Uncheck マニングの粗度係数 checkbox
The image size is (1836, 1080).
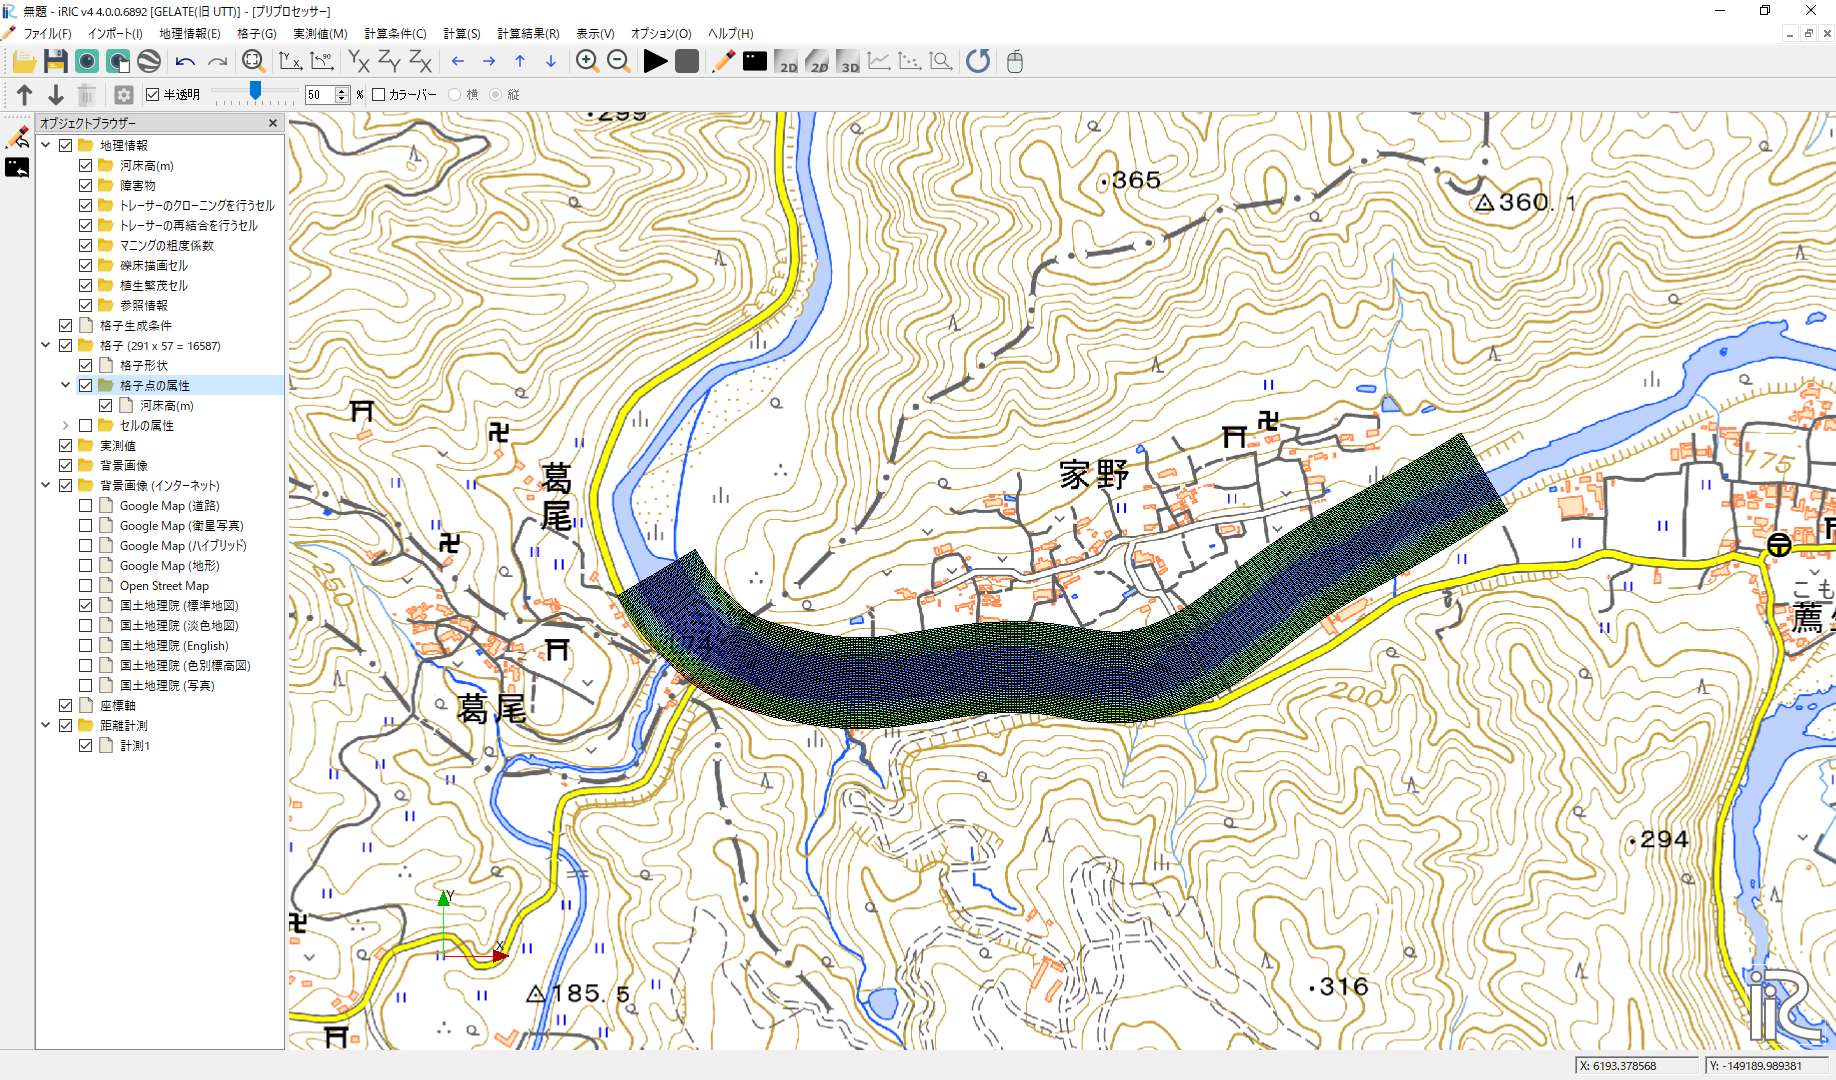[86, 246]
